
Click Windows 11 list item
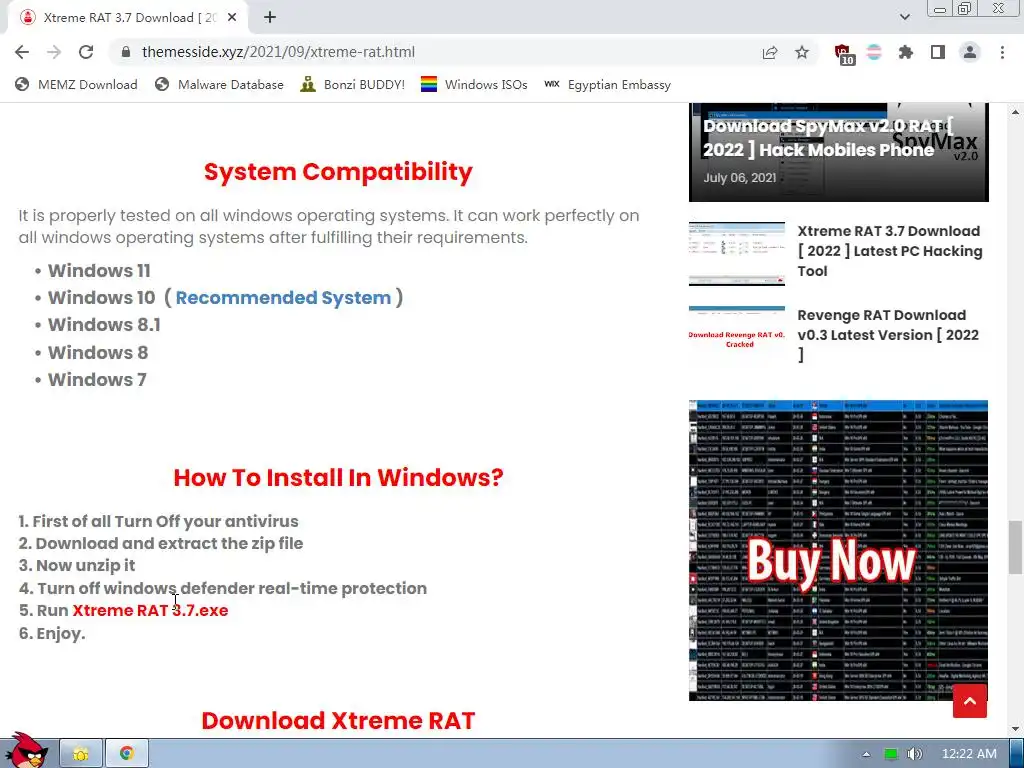pos(99,270)
